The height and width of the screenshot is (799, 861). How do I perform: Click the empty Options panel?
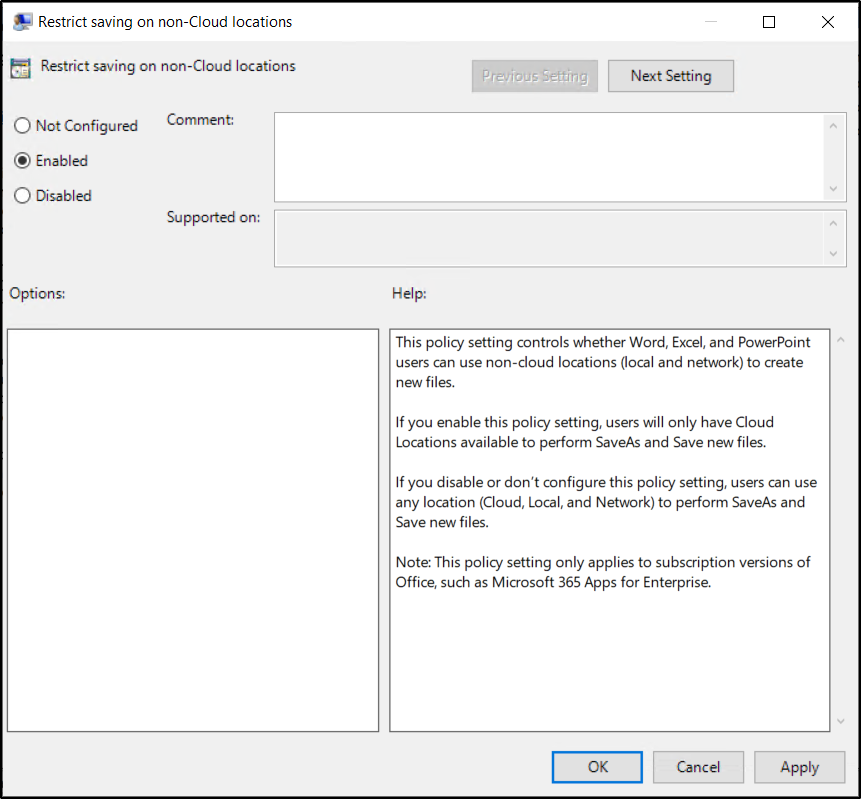(193, 529)
